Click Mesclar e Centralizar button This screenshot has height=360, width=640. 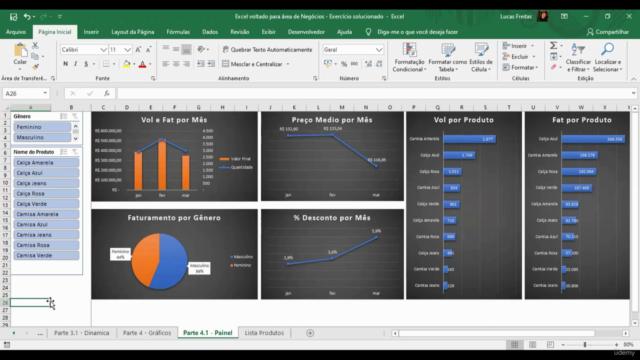253,64
